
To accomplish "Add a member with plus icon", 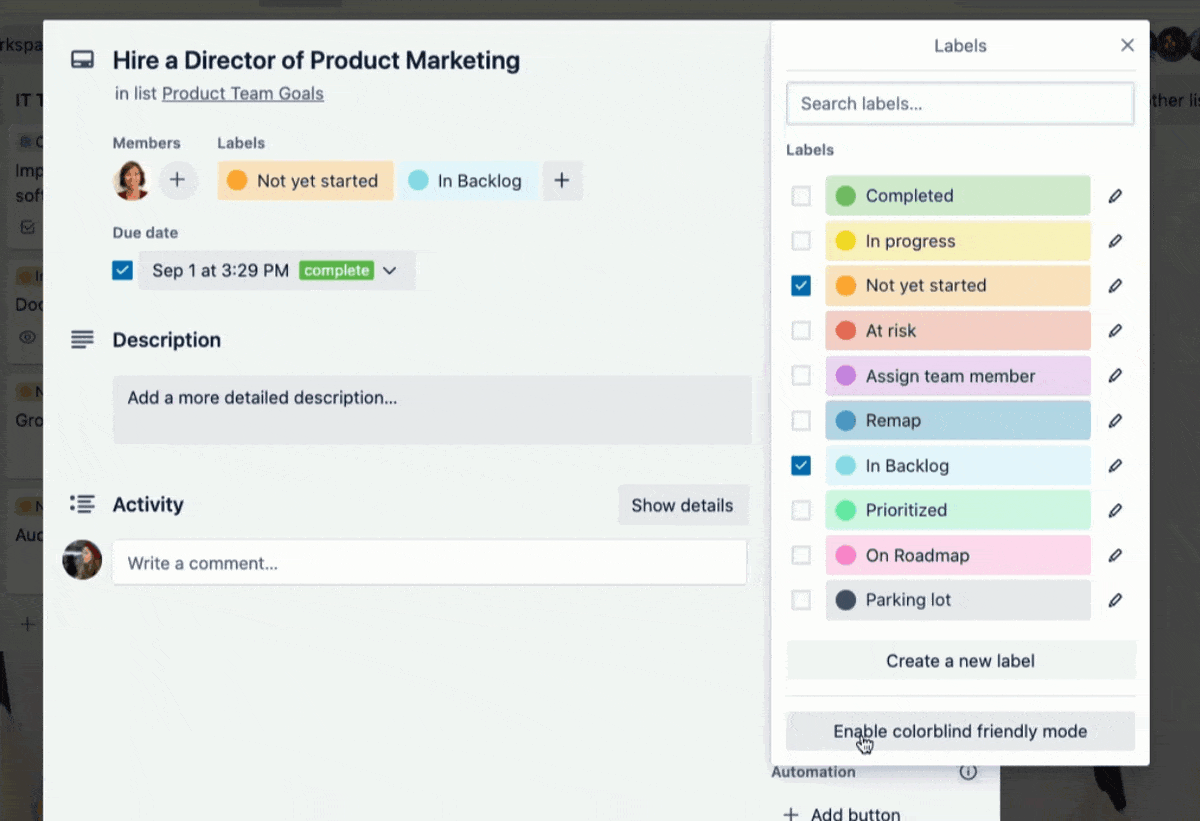I will (177, 181).
